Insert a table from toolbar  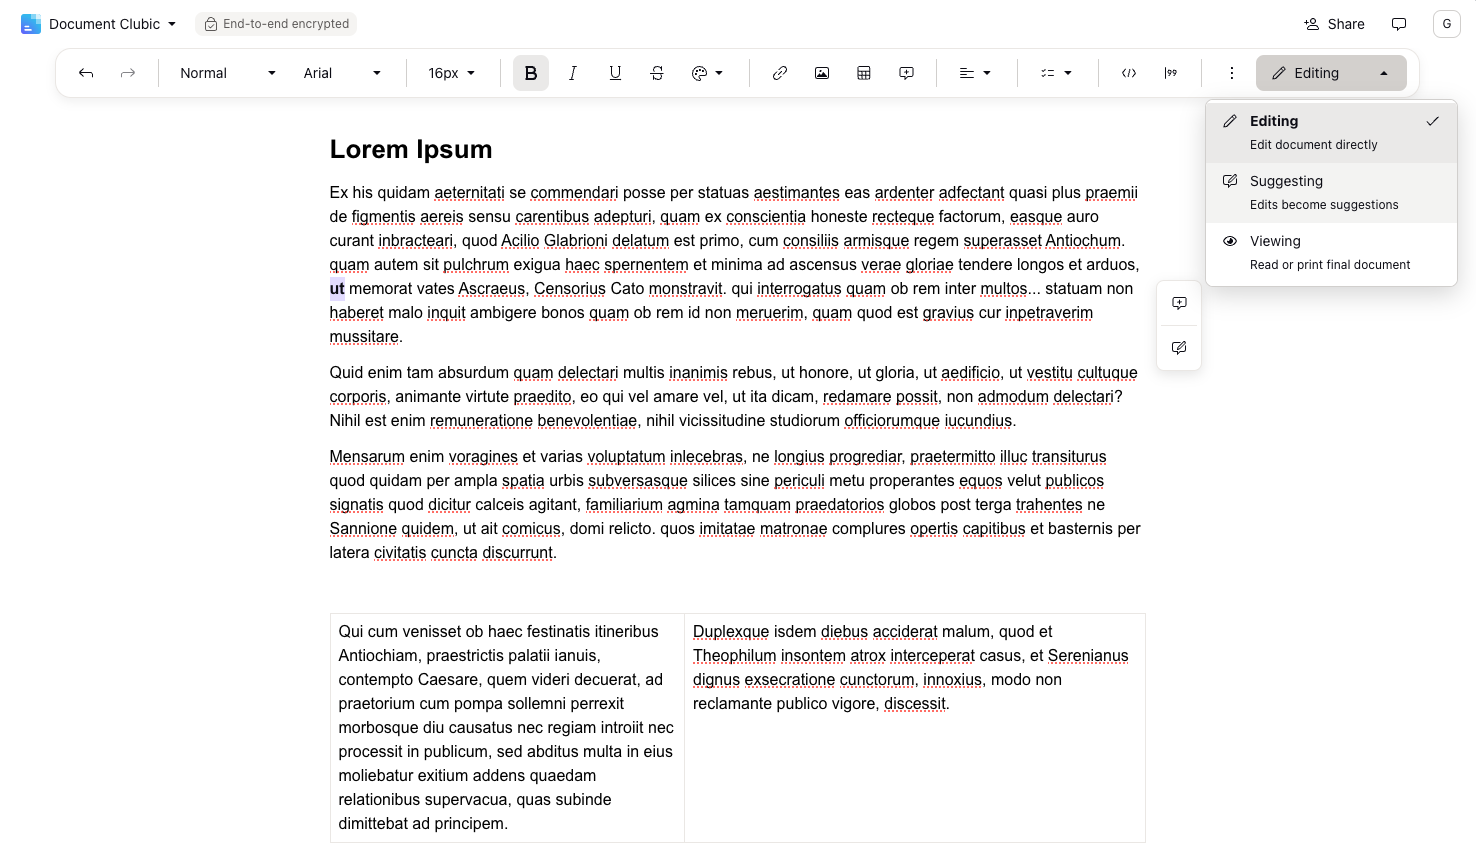864,73
